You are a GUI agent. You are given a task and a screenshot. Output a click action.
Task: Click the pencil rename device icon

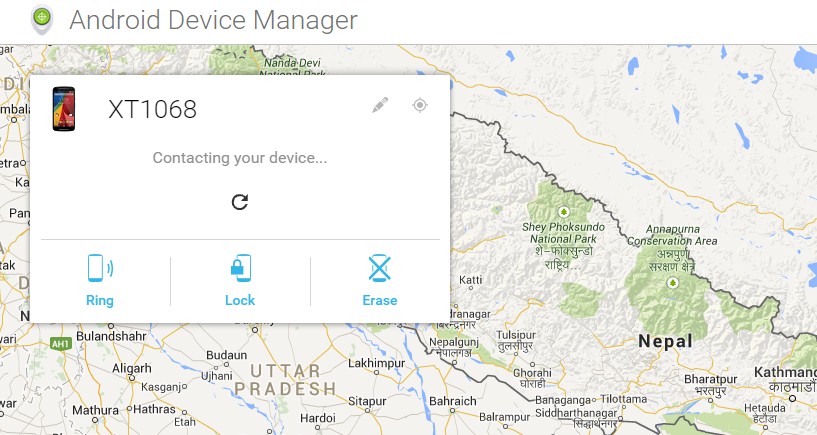(x=380, y=105)
